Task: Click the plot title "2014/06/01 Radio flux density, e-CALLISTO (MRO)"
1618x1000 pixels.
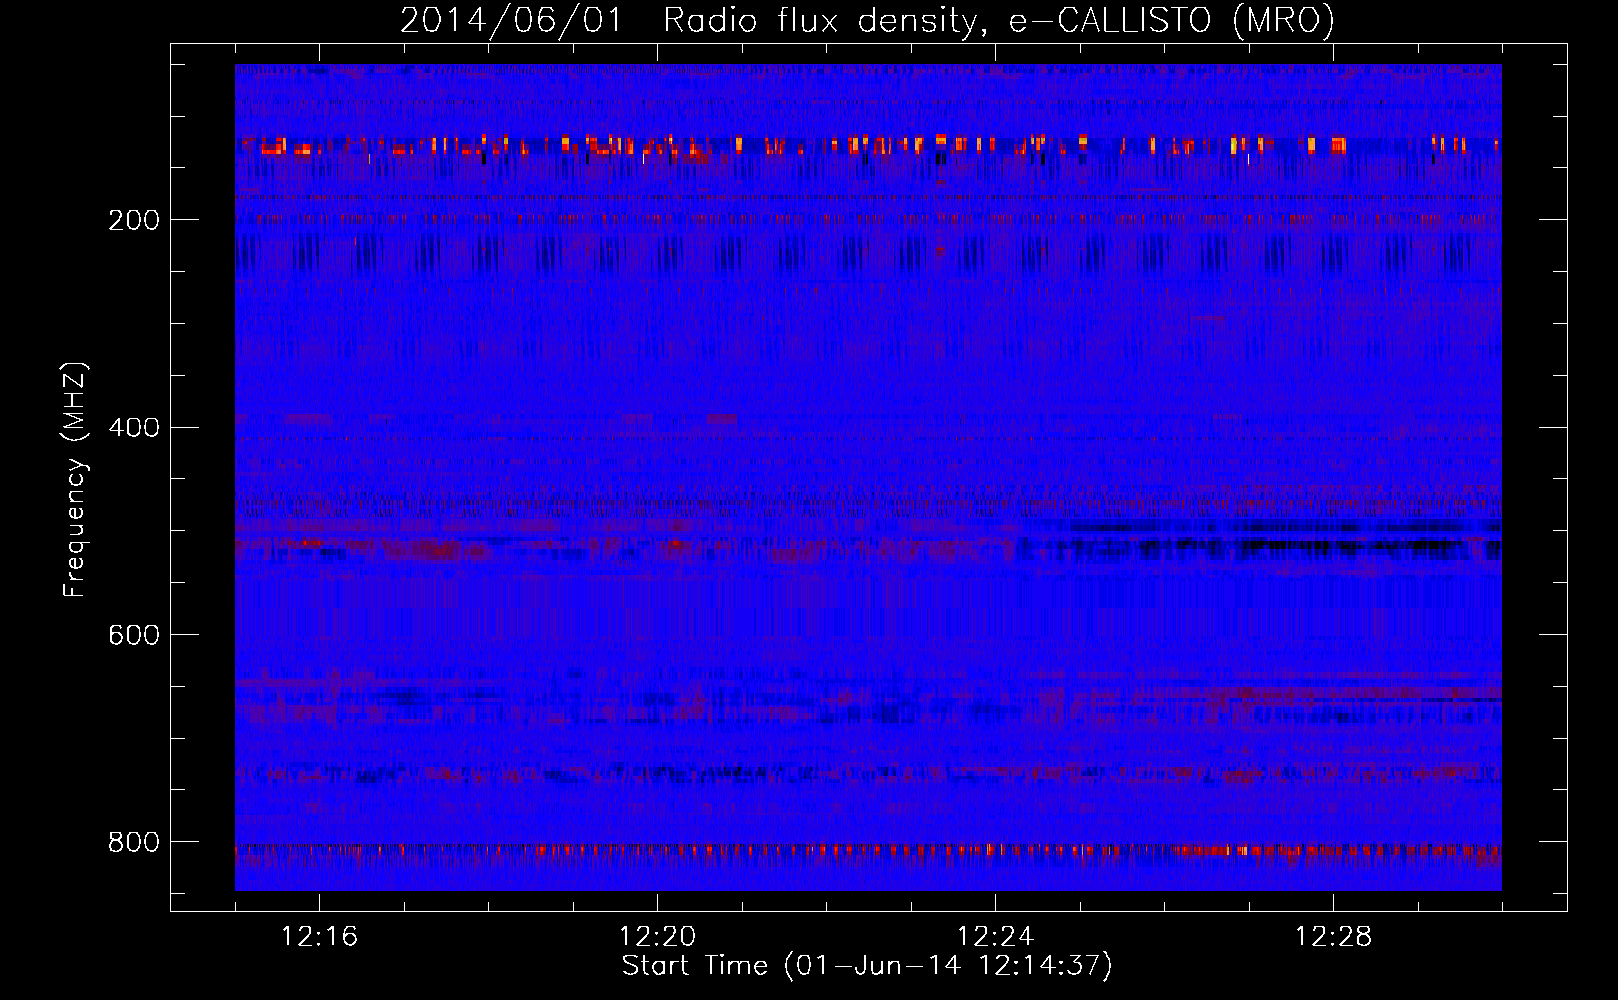Action: pyautogui.click(x=867, y=20)
